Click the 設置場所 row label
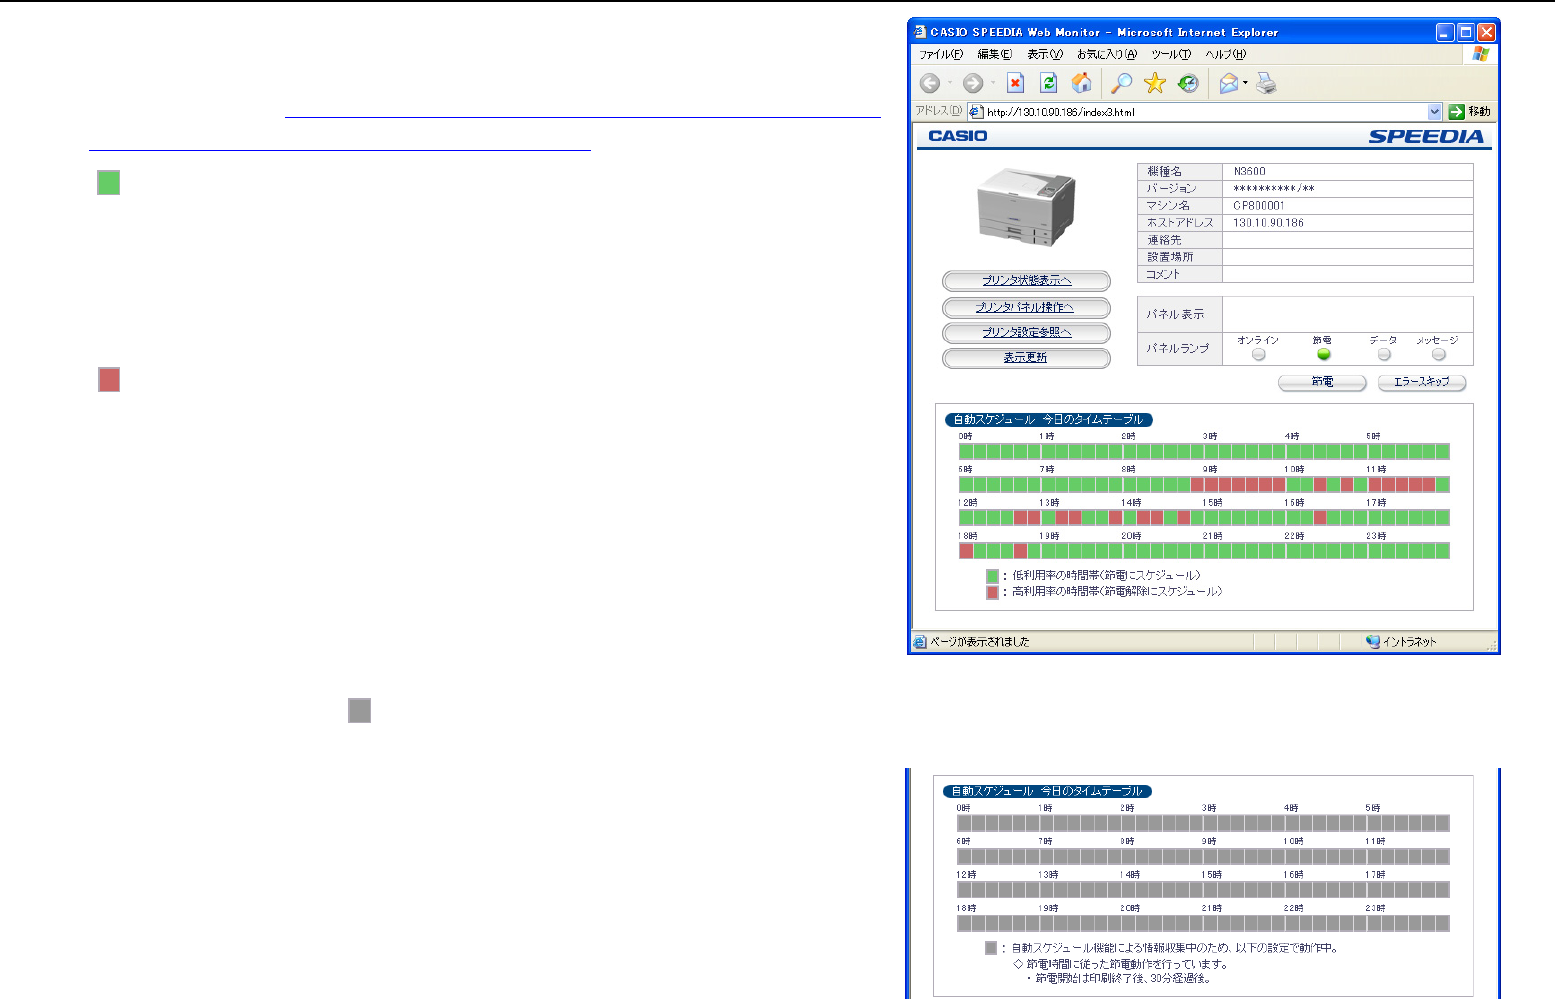This screenshot has height=999, width=1555. pos(1170,257)
